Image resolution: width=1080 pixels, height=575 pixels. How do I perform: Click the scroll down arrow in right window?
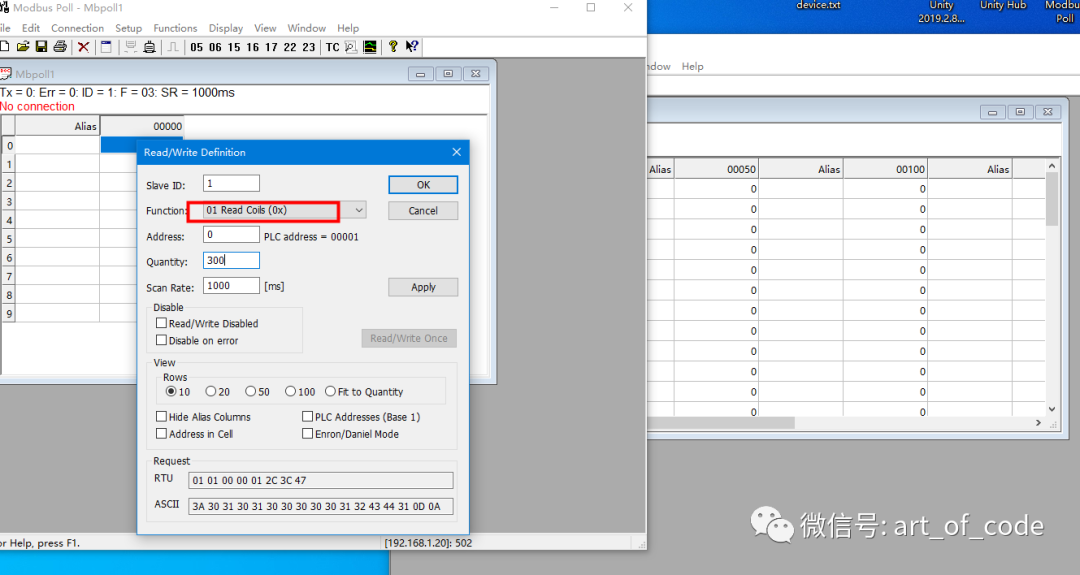(1052, 408)
